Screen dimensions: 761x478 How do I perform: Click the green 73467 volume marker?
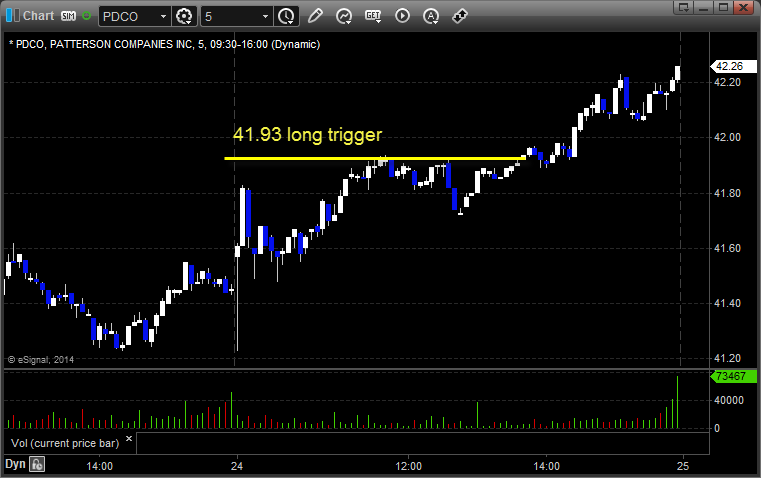point(733,376)
